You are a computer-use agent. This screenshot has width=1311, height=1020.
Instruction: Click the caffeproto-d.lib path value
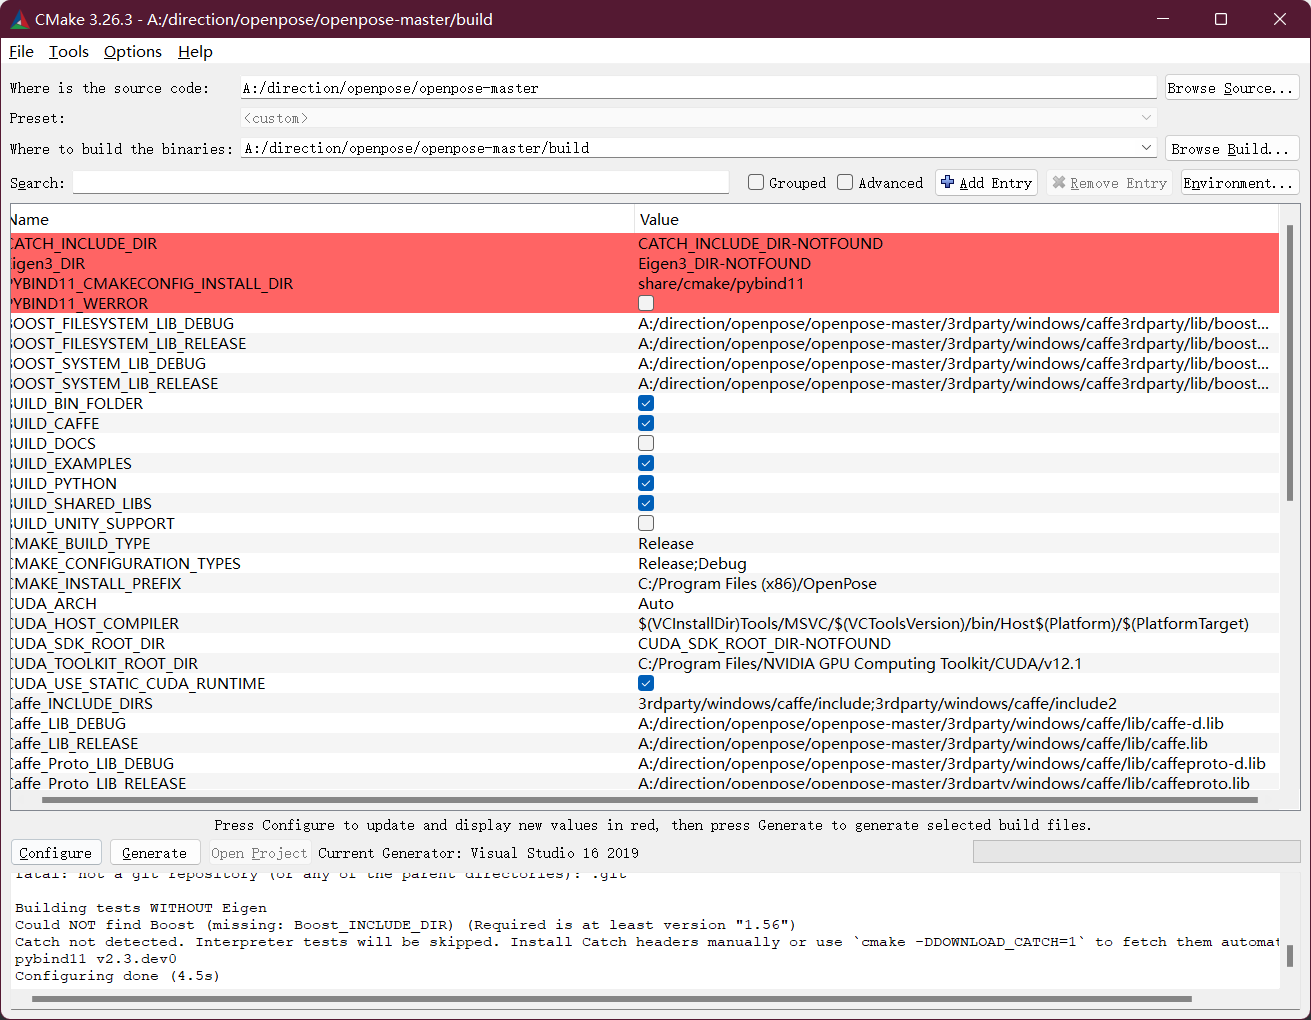[952, 763]
